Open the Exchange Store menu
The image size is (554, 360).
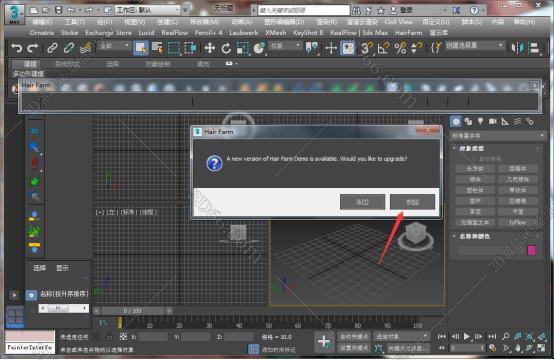(108, 33)
